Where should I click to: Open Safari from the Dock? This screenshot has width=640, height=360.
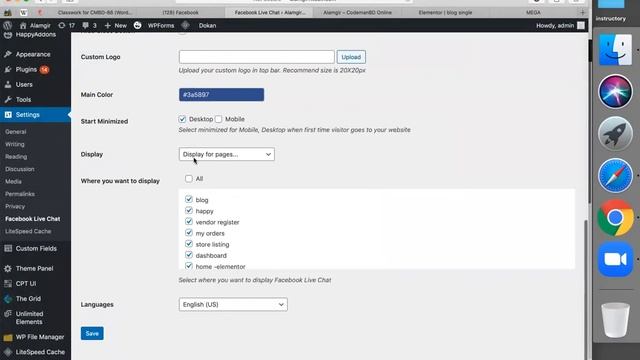[x=615, y=176]
